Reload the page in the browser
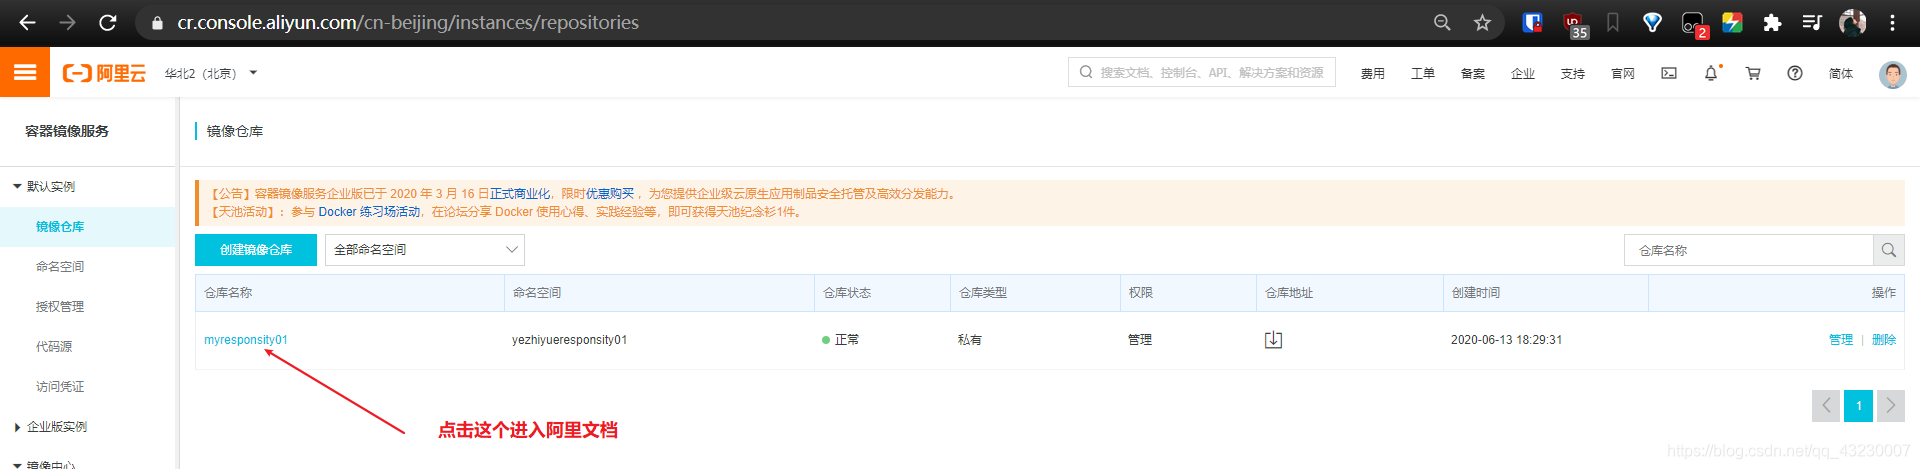This screenshot has width=1920, height=469. [x=108, y=22]
